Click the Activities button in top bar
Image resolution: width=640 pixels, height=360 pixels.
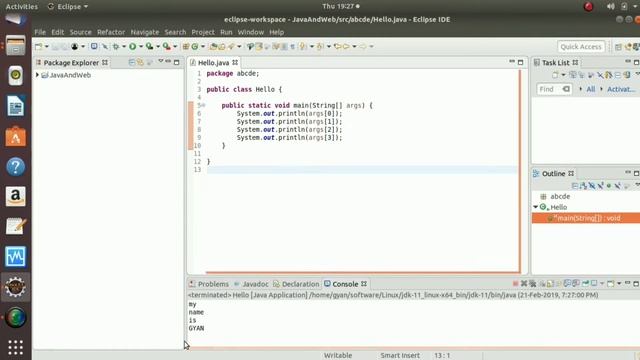coord(22,7)
